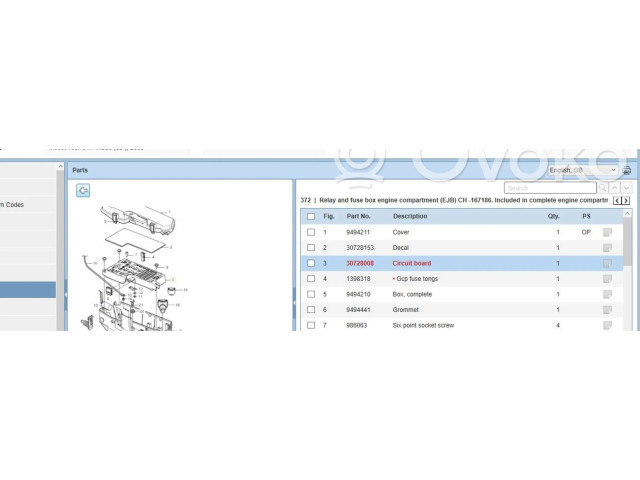
Task: Click the Part No. column header
Action: [x=359, y=216]
